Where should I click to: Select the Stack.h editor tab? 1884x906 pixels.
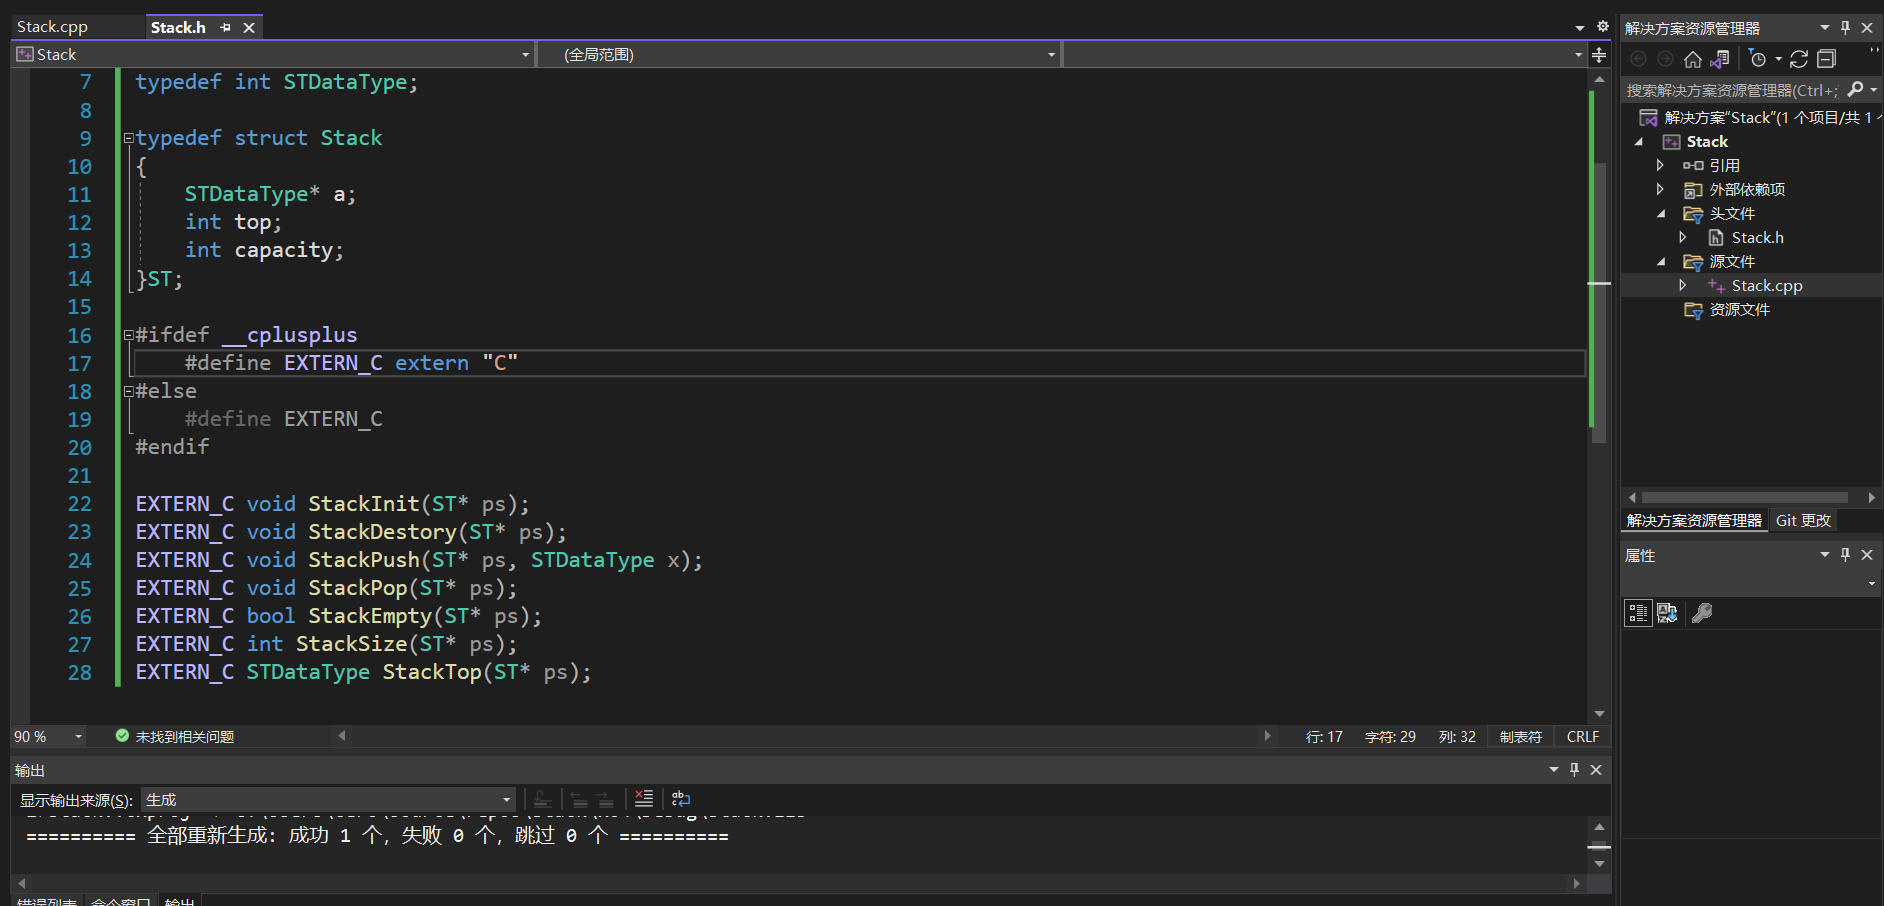(x=178, y=27)
